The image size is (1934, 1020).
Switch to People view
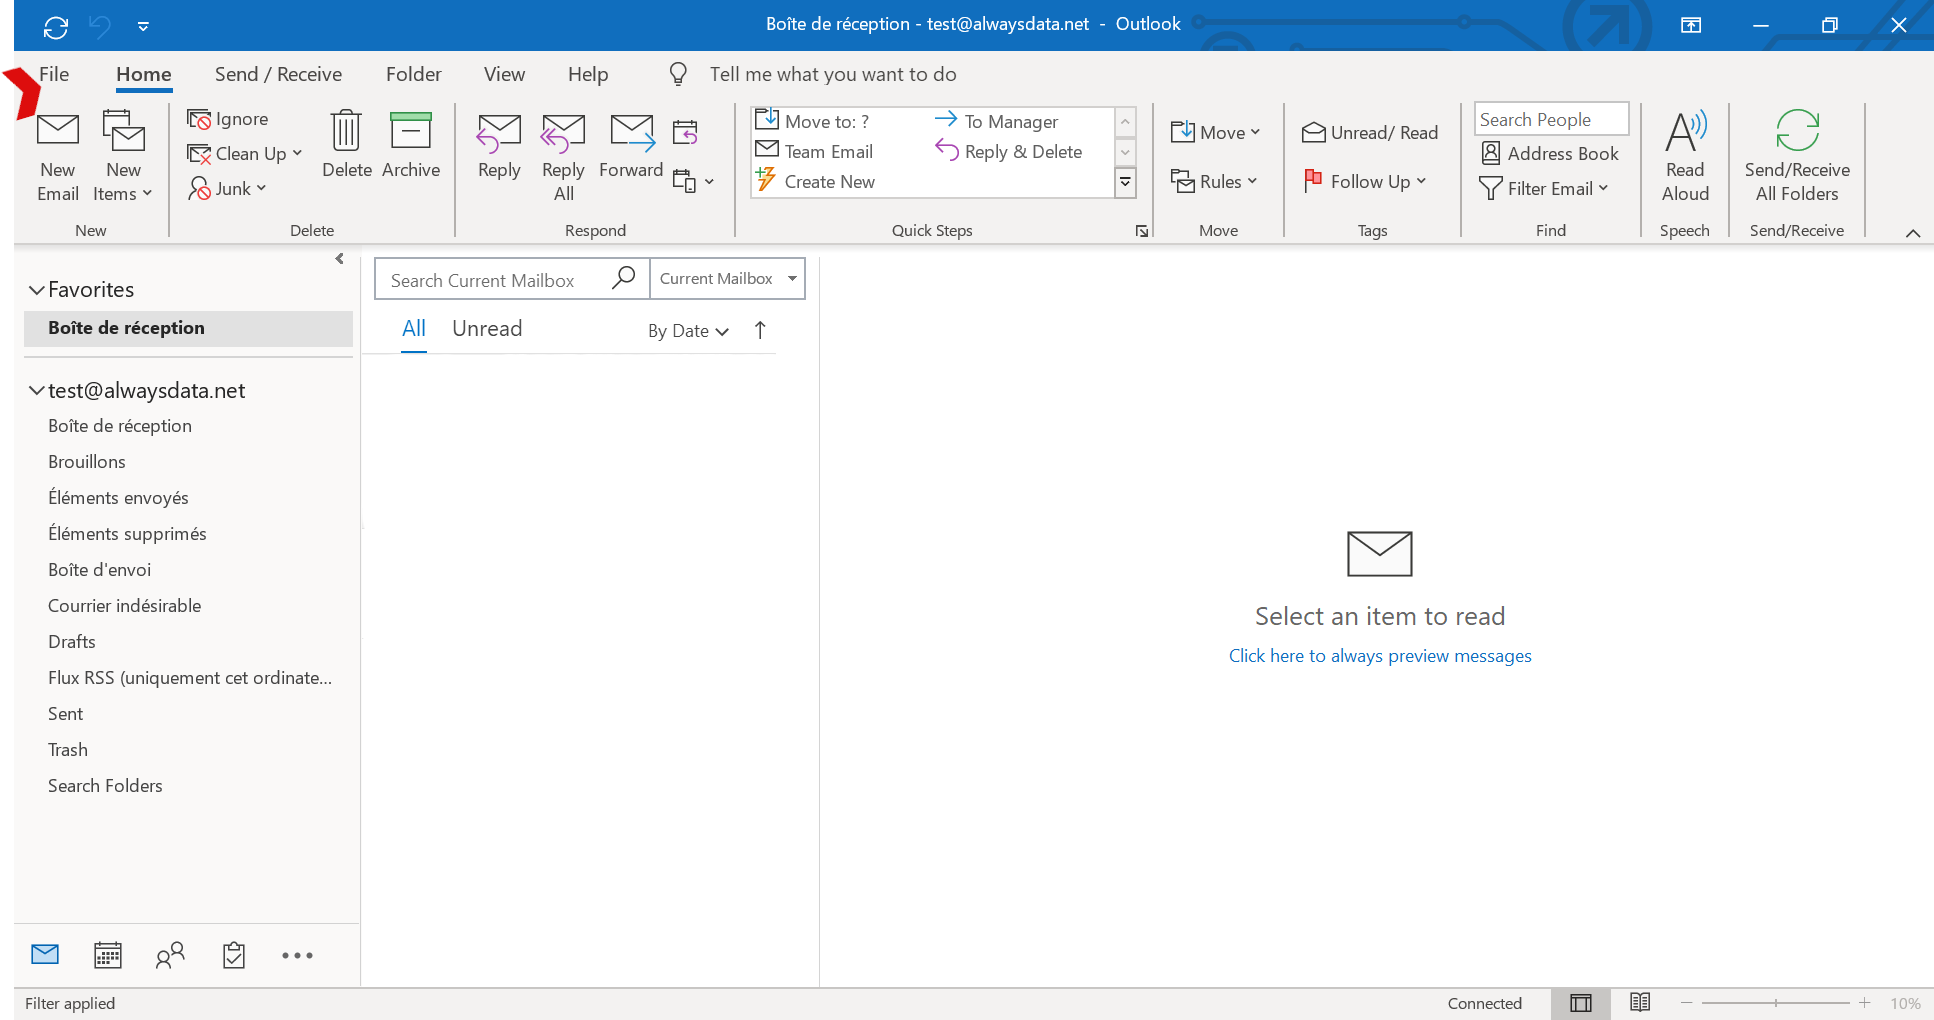(x=170, y=955)
